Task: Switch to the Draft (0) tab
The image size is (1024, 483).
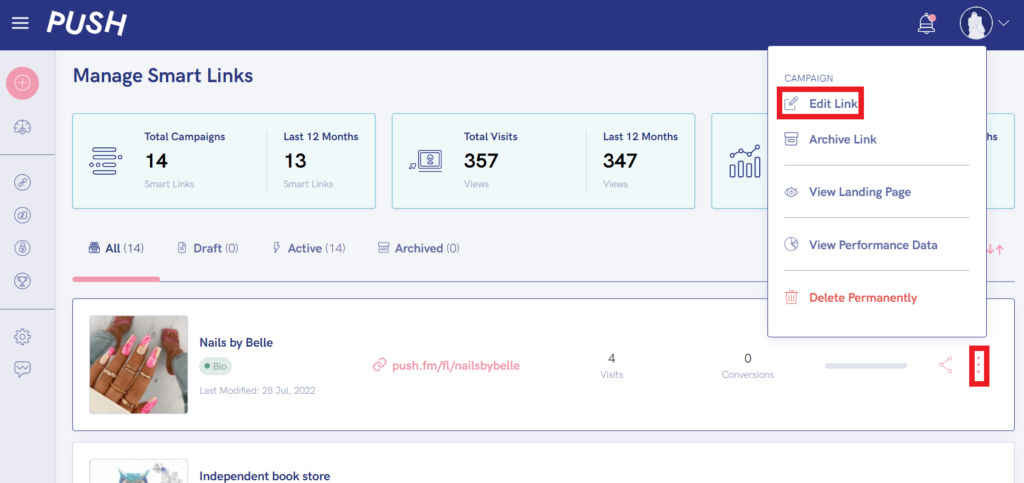Action: click(208, 248)
